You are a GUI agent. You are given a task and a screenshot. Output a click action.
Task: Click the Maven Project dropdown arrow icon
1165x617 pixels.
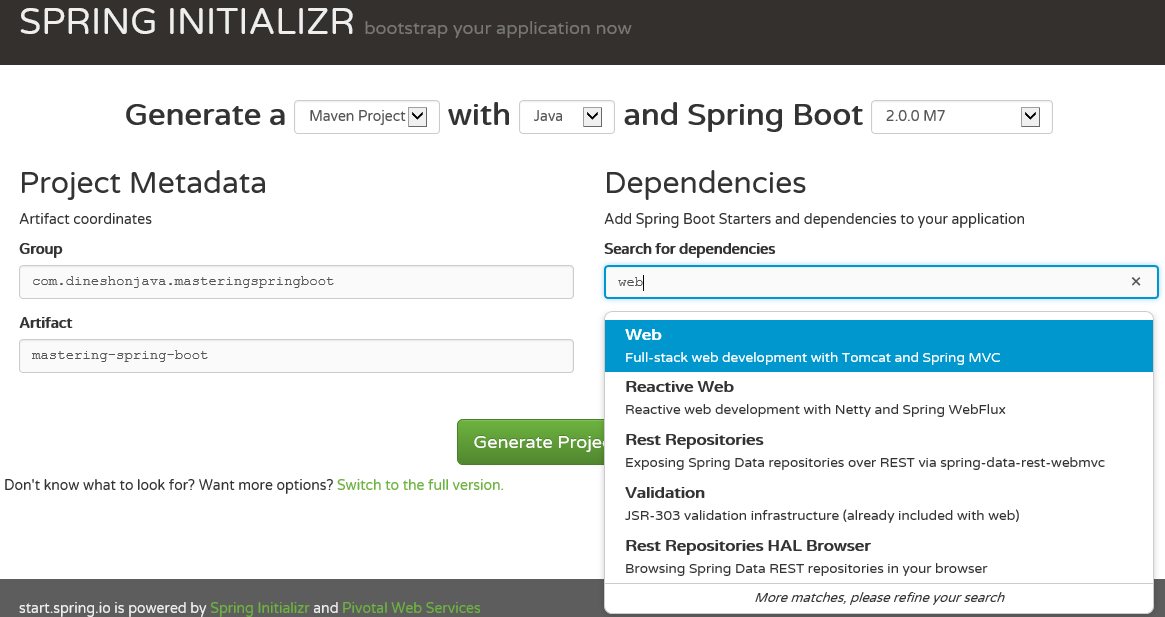click(418, 117)
